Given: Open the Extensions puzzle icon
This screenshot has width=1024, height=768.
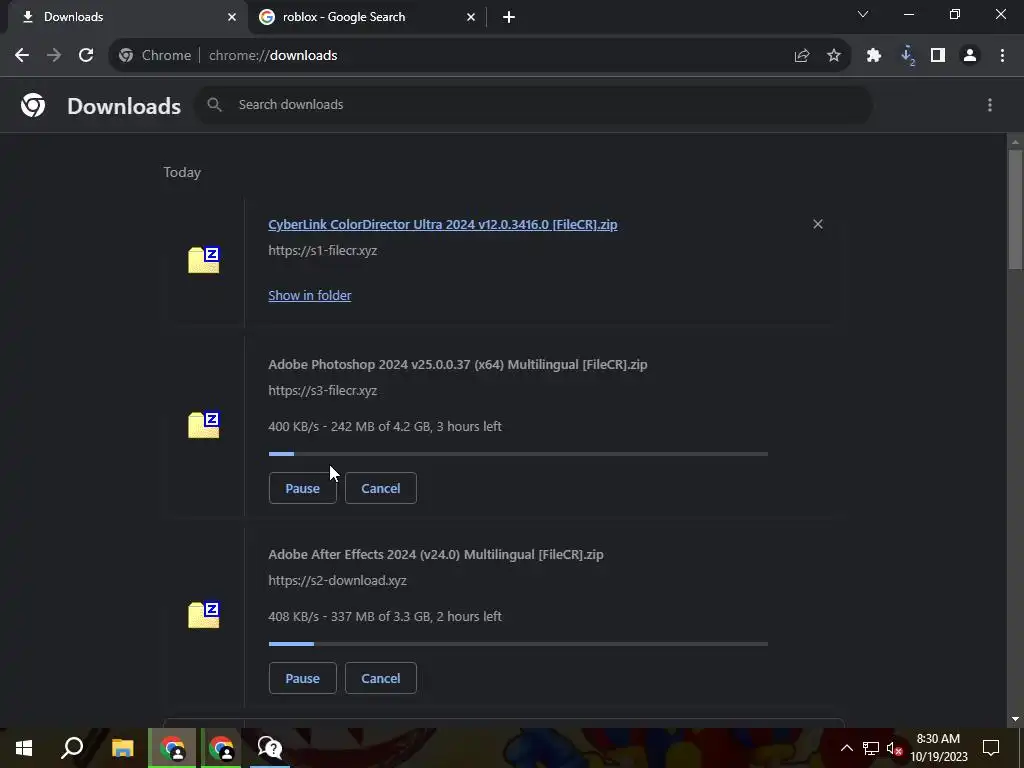Looking at the screenshot, I should [x=874, y=56].
